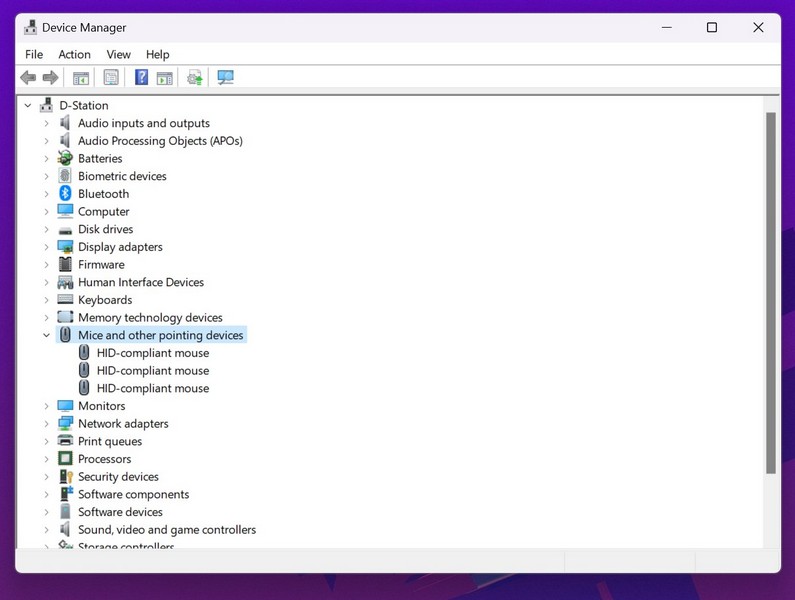795x600 pixels.
Task: Click the Back arrow toolbar icon
Action: click(x=28, y=78)
